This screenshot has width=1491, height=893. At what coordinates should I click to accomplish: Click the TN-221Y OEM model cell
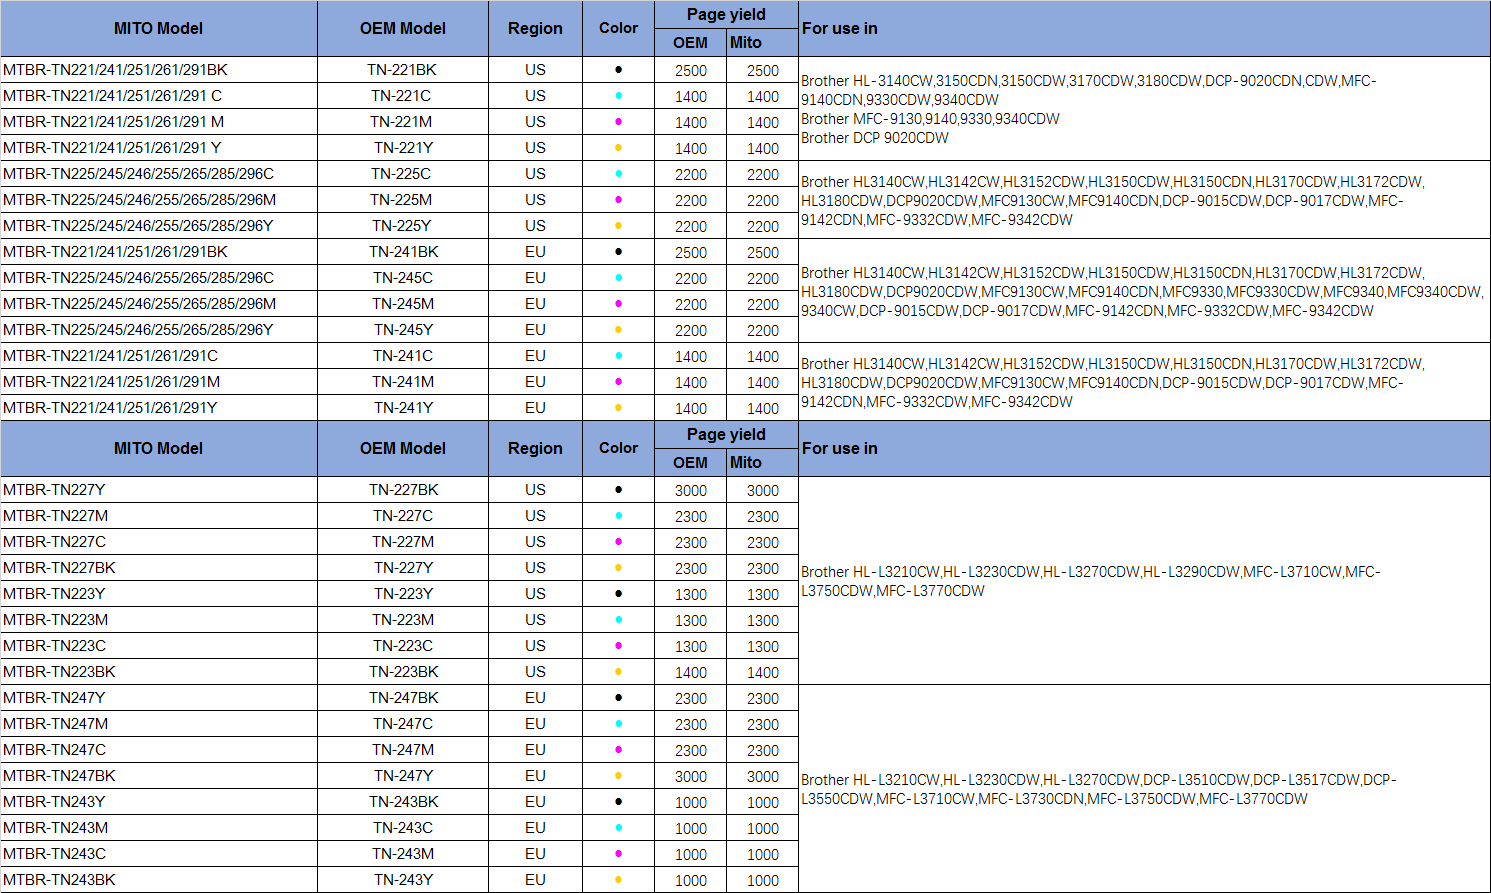402,148
